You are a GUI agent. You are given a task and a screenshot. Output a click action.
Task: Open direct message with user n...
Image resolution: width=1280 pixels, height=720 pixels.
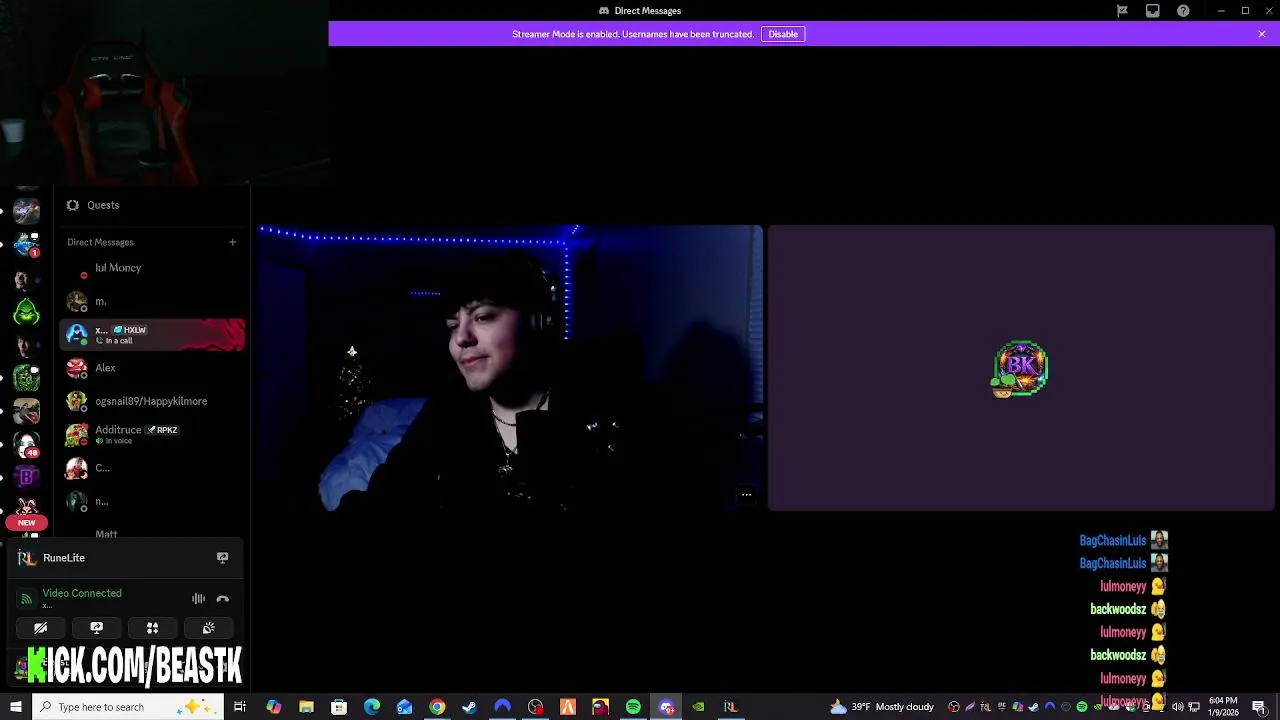tap(152, 501)
